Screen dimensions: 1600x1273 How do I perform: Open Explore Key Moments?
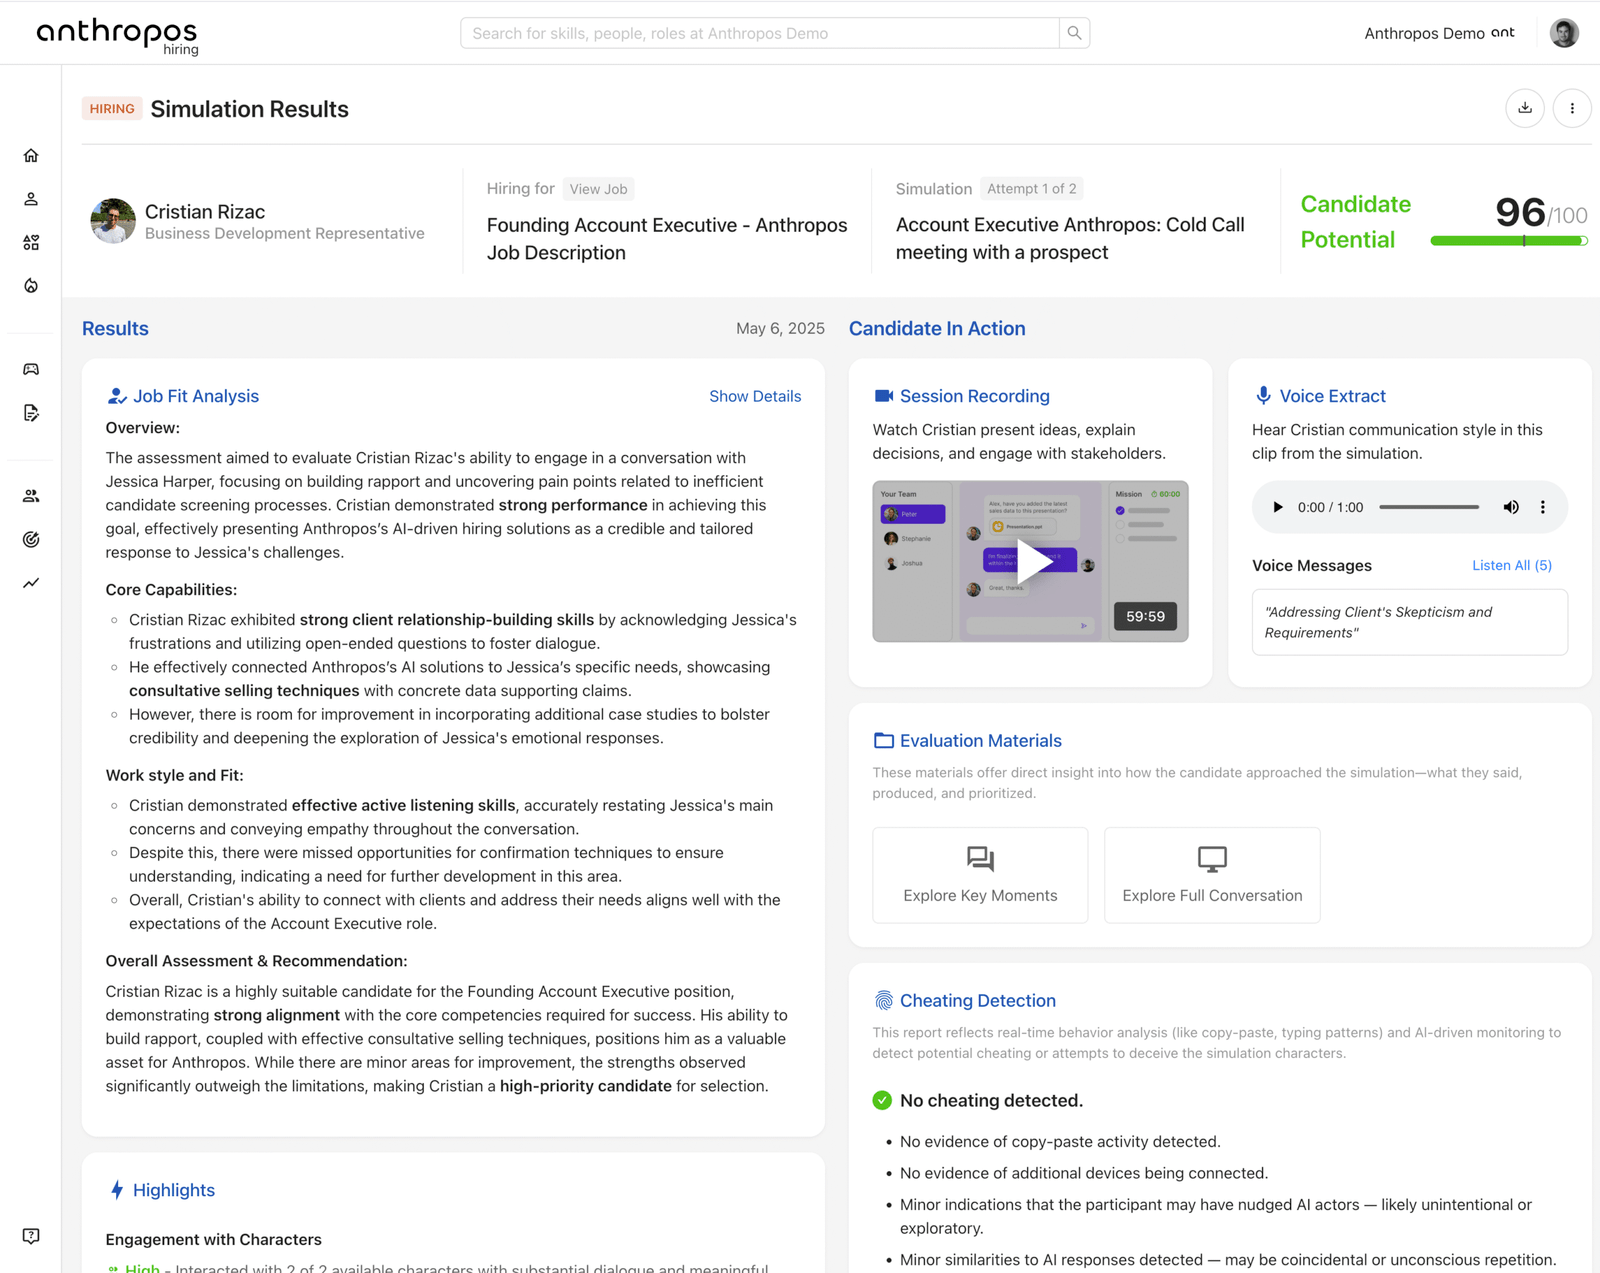(x=979, y=875)
